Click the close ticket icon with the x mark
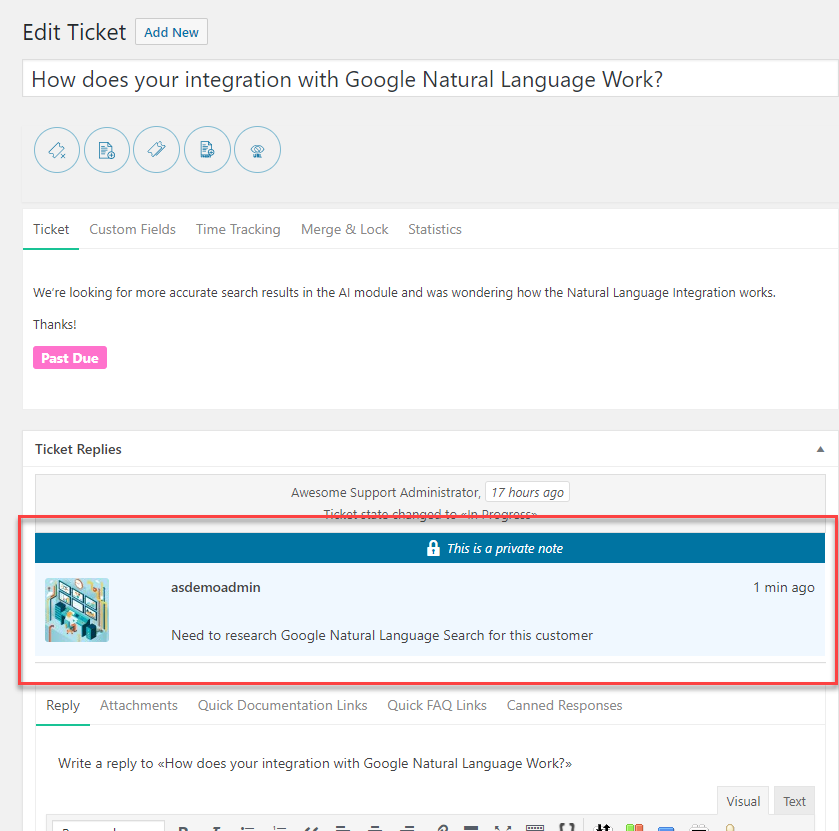Viewport: 839px width, 831px height. pyautogui.click(x=57, y=150)
